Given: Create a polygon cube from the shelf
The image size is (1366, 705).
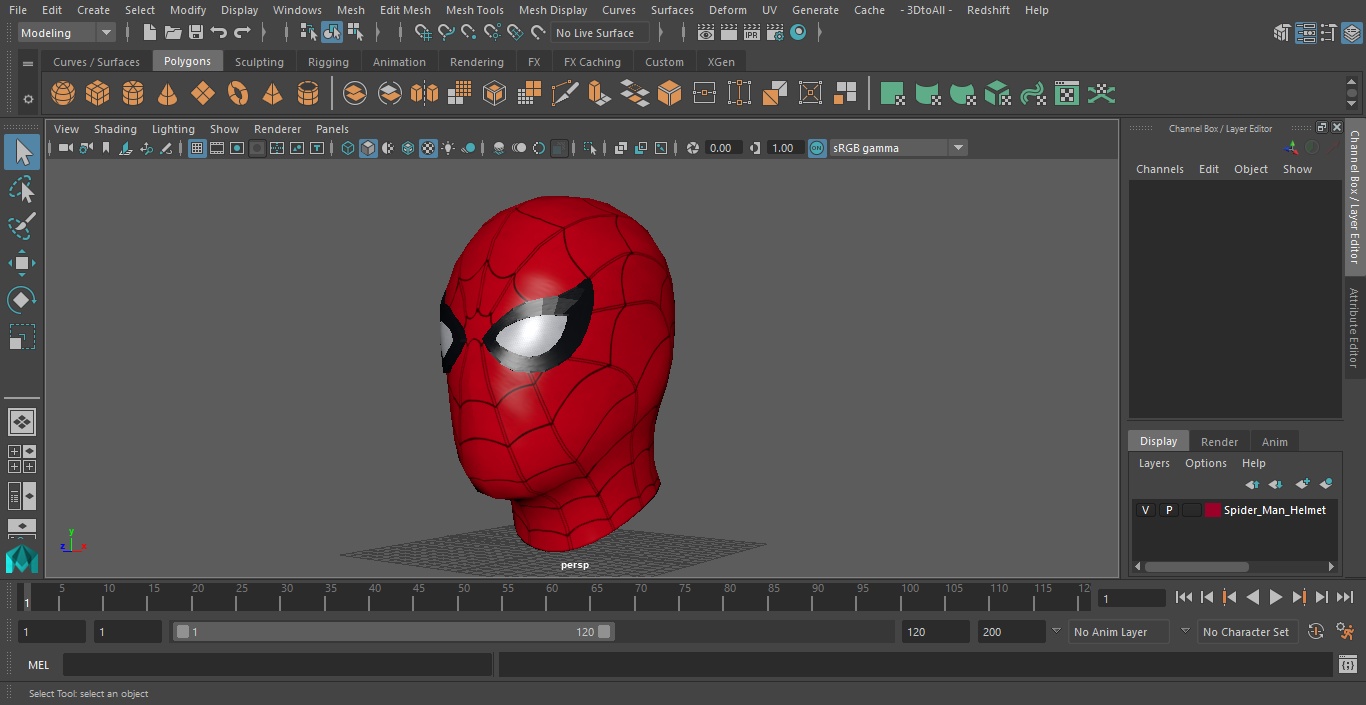Looking at the screenshot, I should tap(98, 94).
